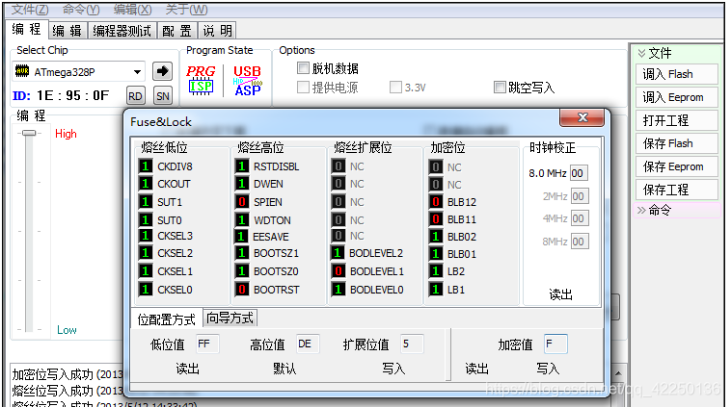The width and height of the screenshot is (728, 411).
Task: Click 调入 Flash button
Action: [676, 74]
